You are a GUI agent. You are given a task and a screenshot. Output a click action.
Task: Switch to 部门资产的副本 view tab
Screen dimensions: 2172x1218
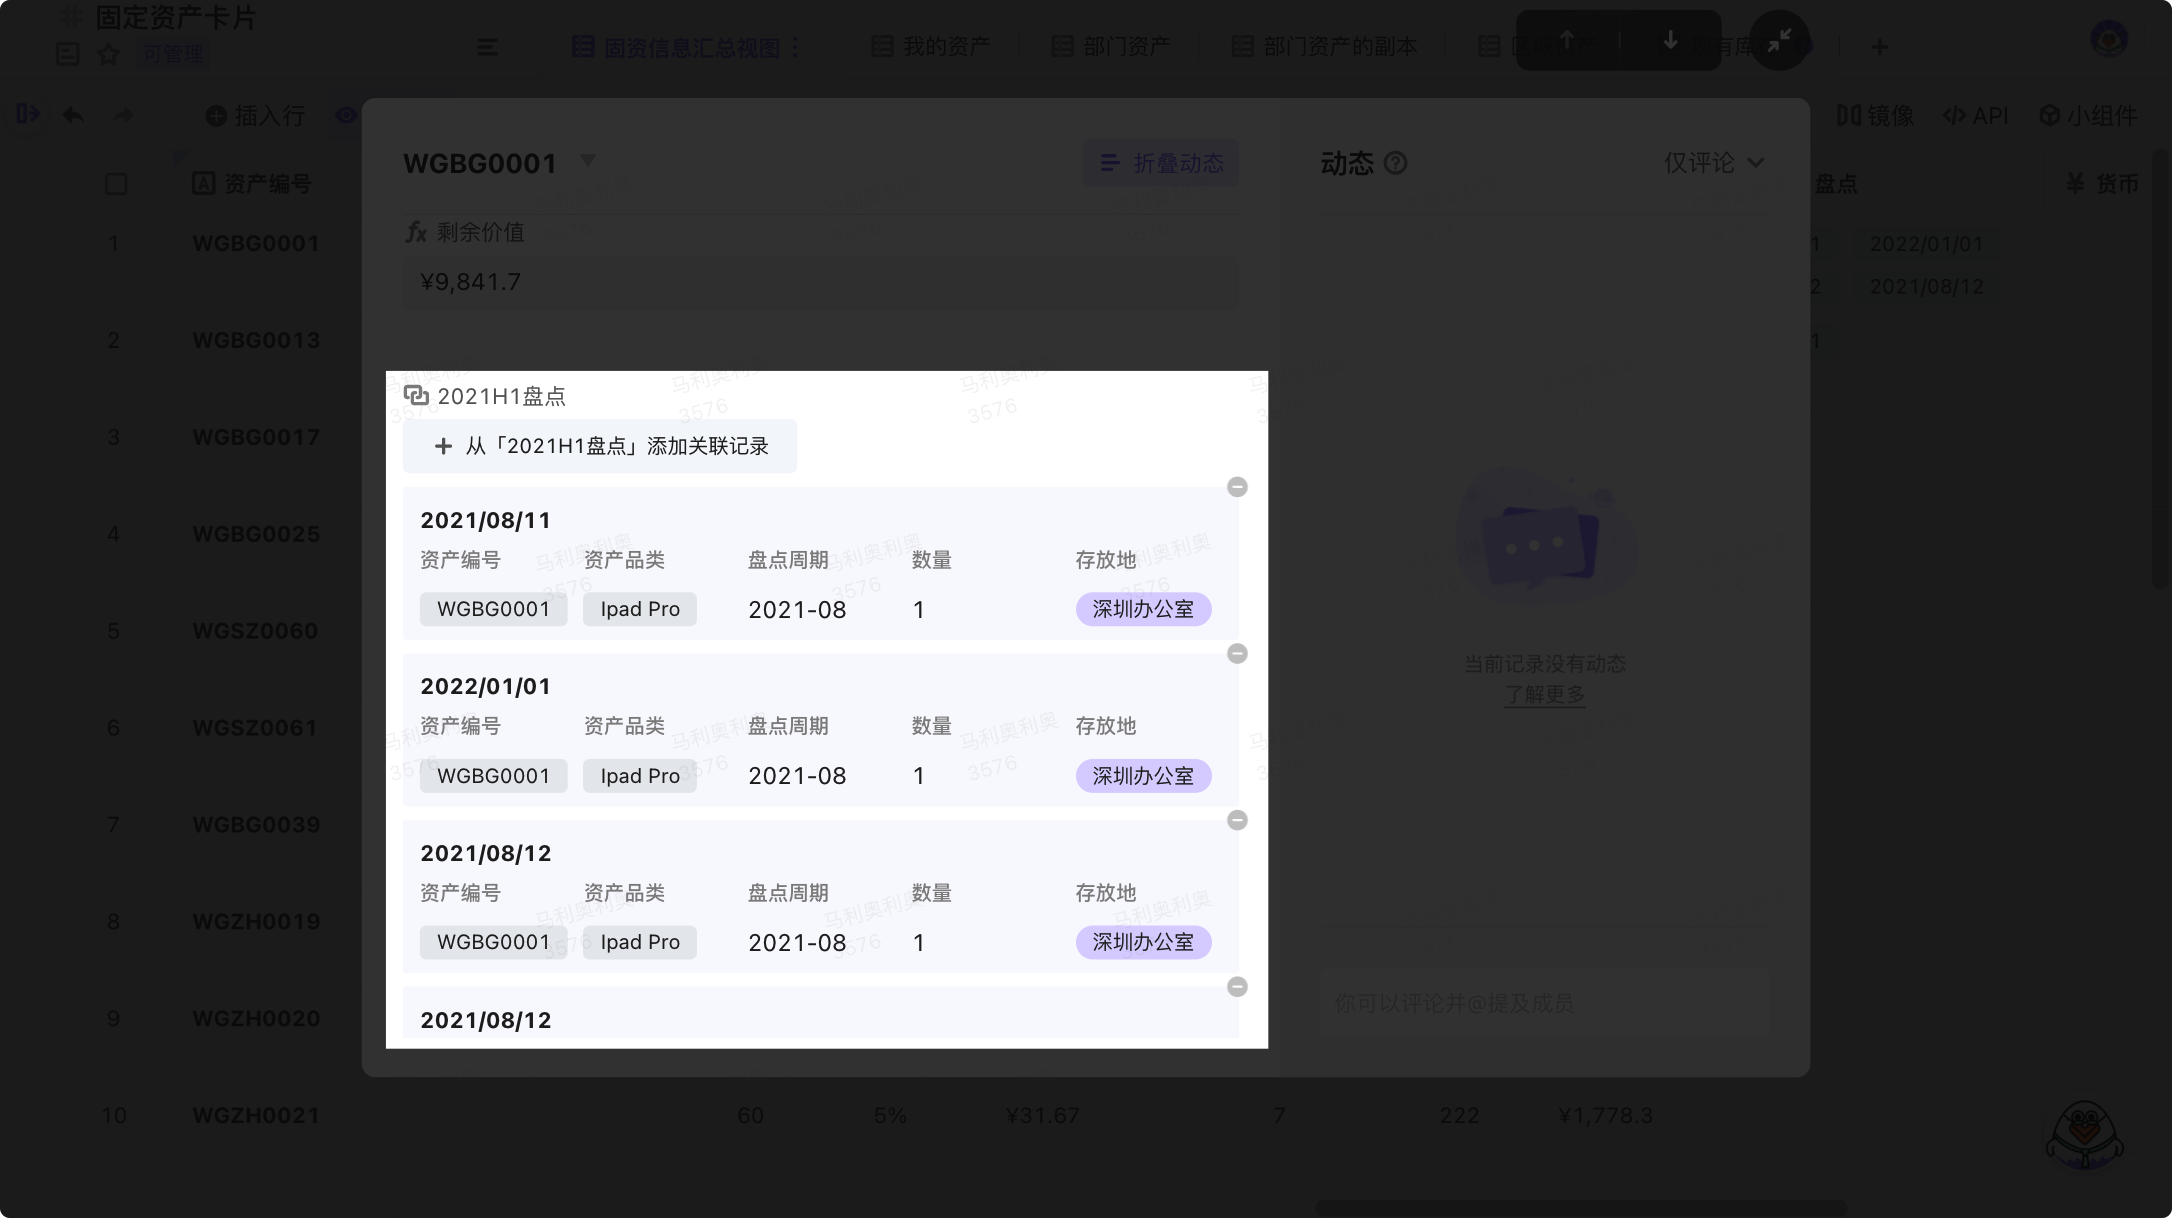(x=1325, y=47)
